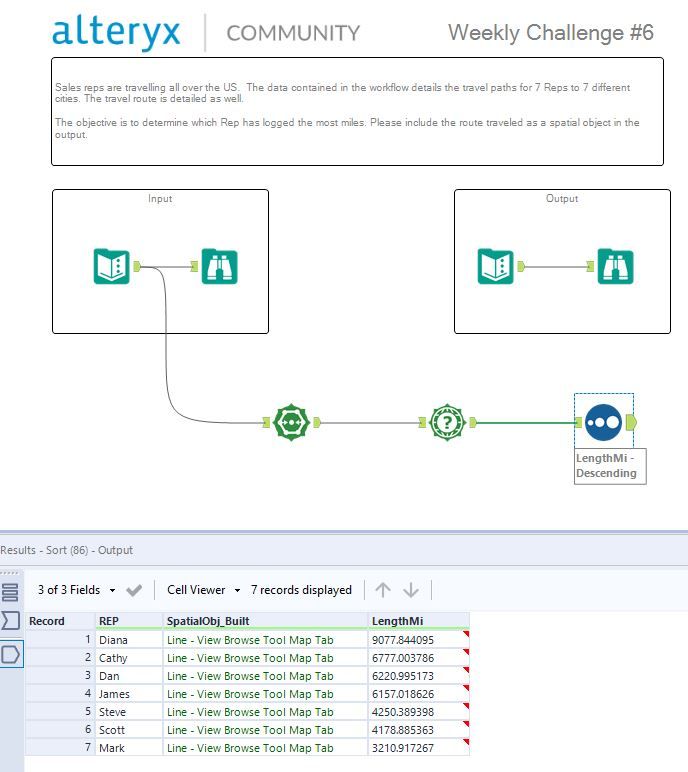Click the alteryx logo
Image resolution: width=688 pixels, height=772 pixels.
point(116,32)
